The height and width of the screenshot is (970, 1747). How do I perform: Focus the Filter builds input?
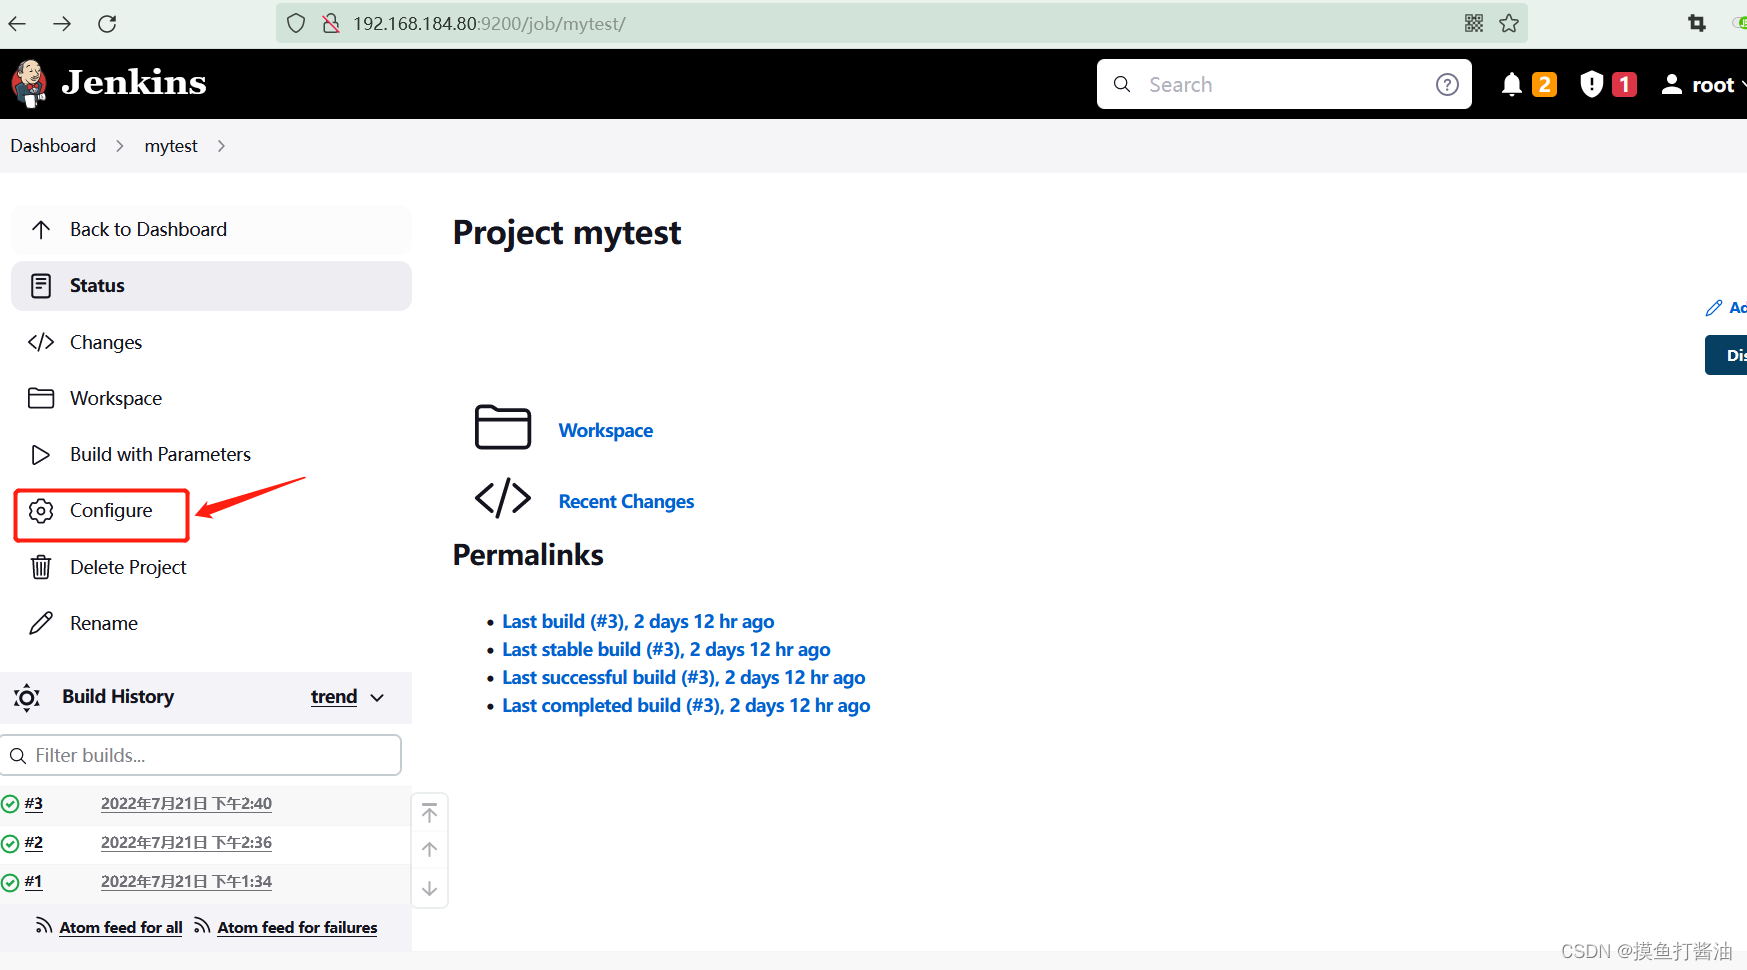click(201, 755)
